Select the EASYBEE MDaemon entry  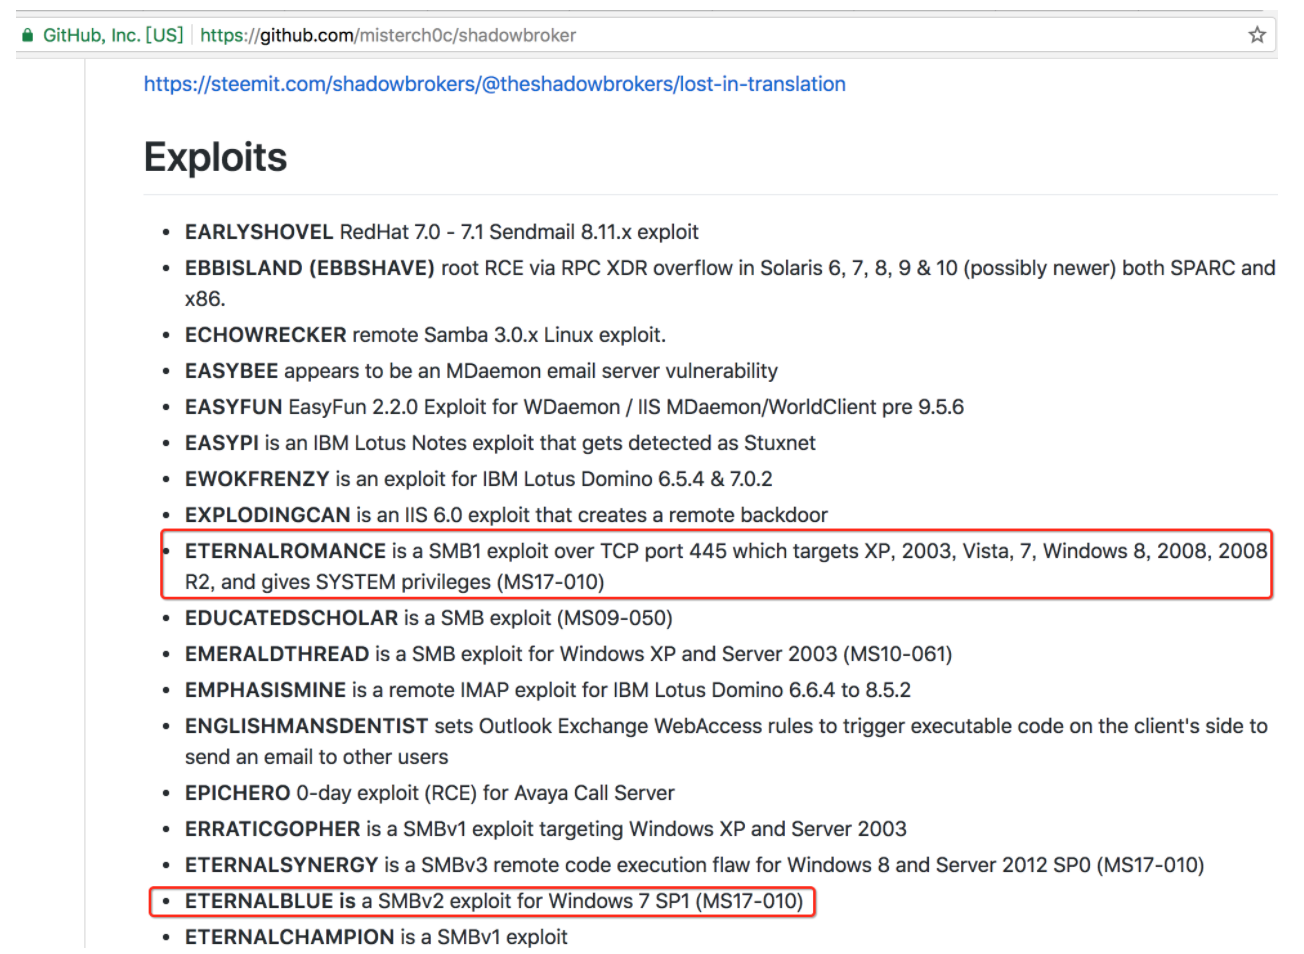pos(481,371)
